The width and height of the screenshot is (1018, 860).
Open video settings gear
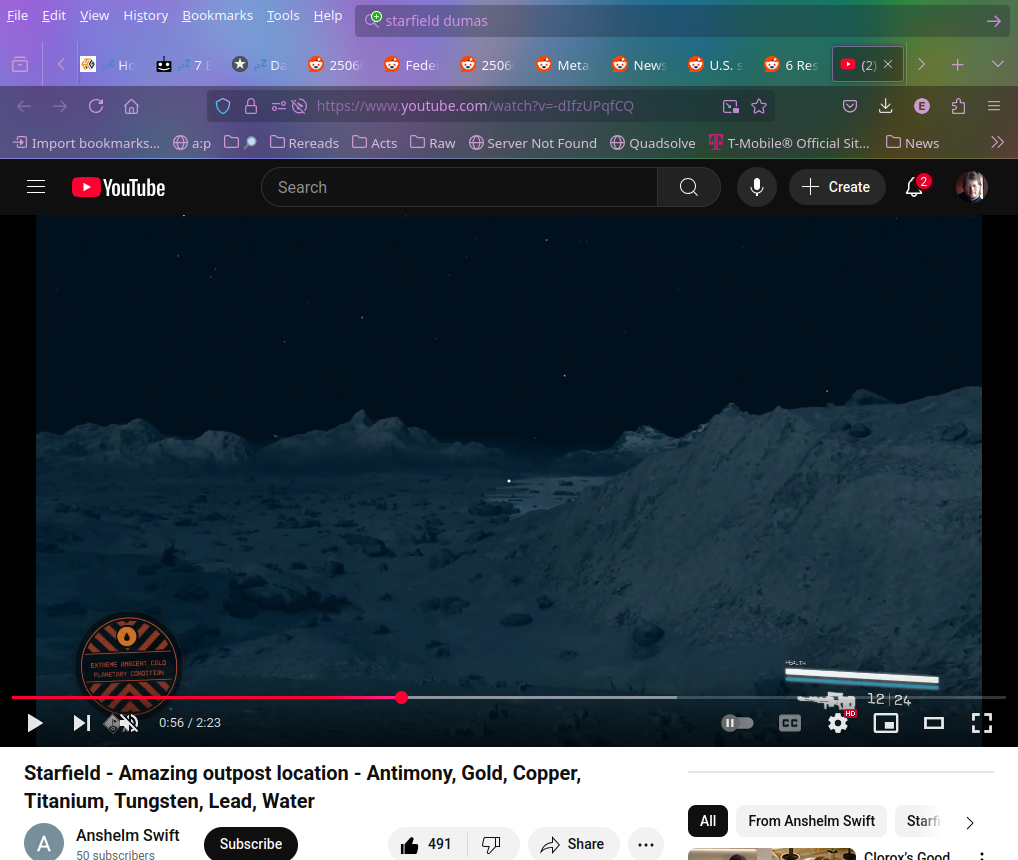point(838,723)
